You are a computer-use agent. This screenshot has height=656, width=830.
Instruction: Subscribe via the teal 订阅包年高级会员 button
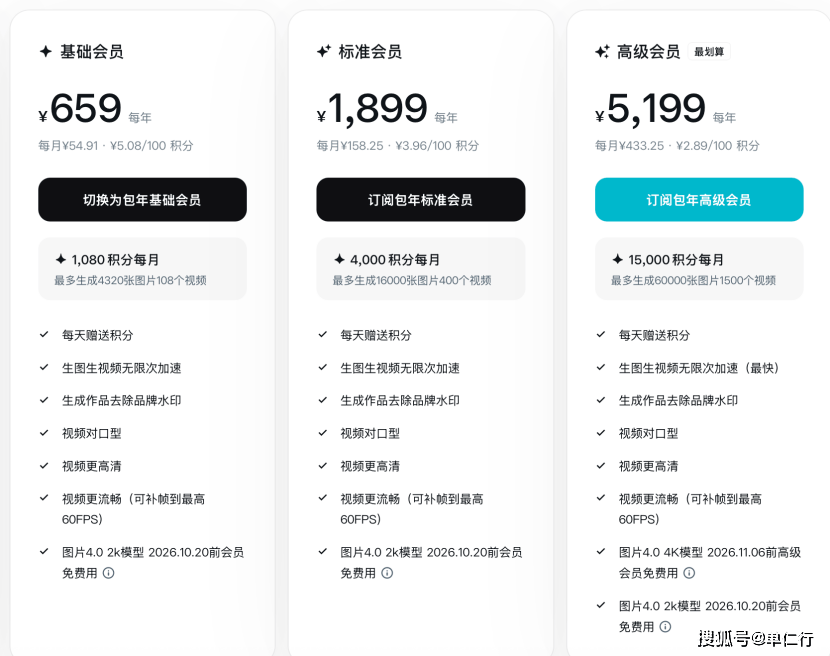pos(698,200)
